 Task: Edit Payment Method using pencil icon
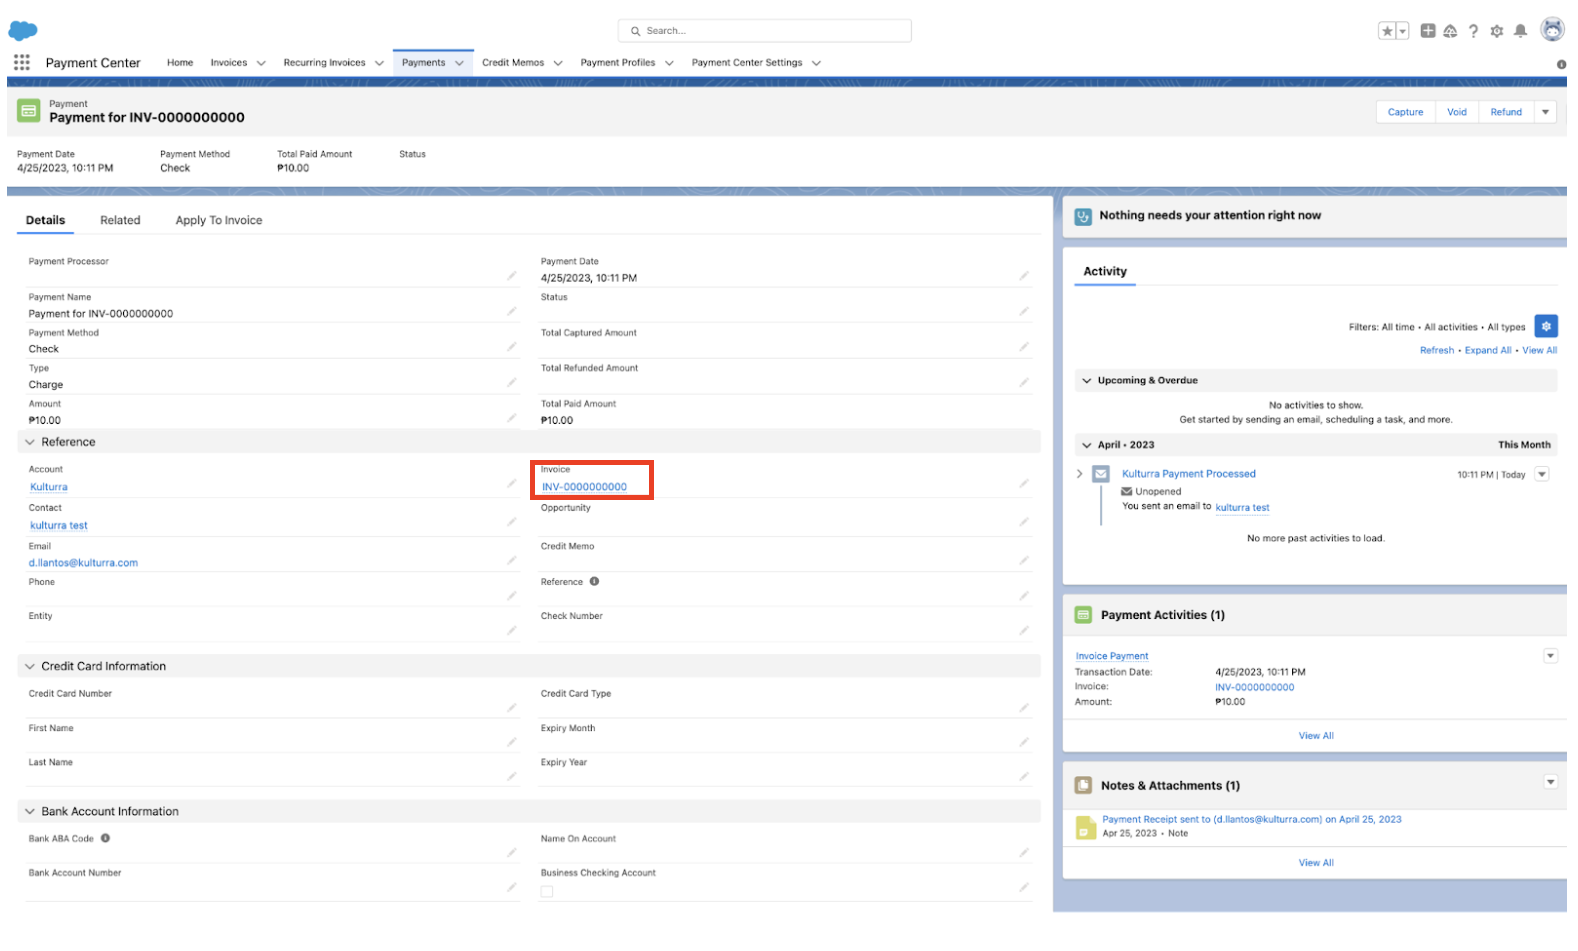(511, 347)
